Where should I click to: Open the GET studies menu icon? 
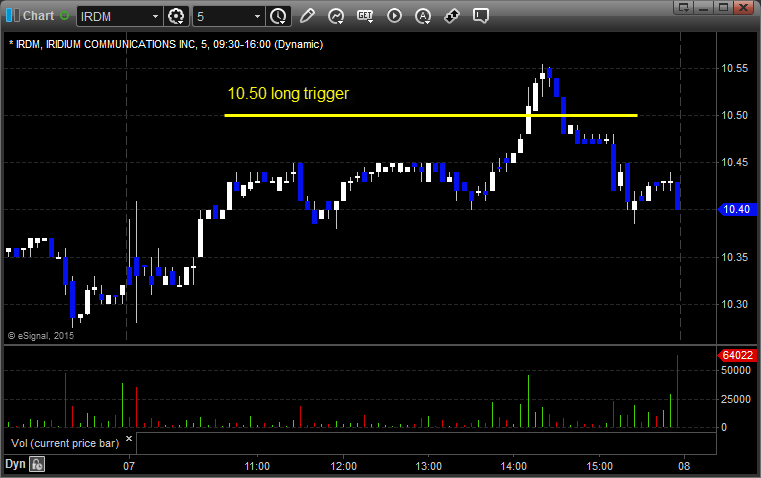(x=365, y=16)
